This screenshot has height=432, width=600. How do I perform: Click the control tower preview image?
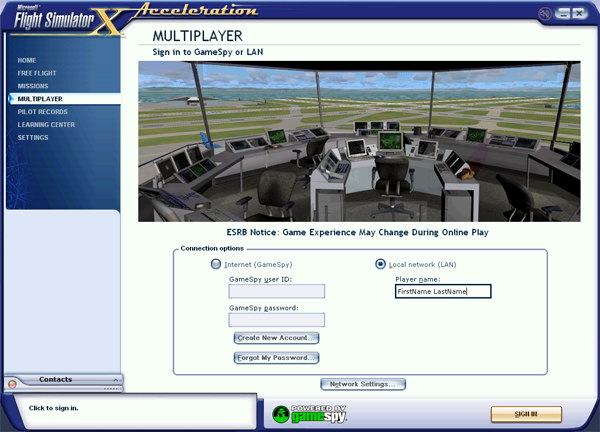pos(359,141)
